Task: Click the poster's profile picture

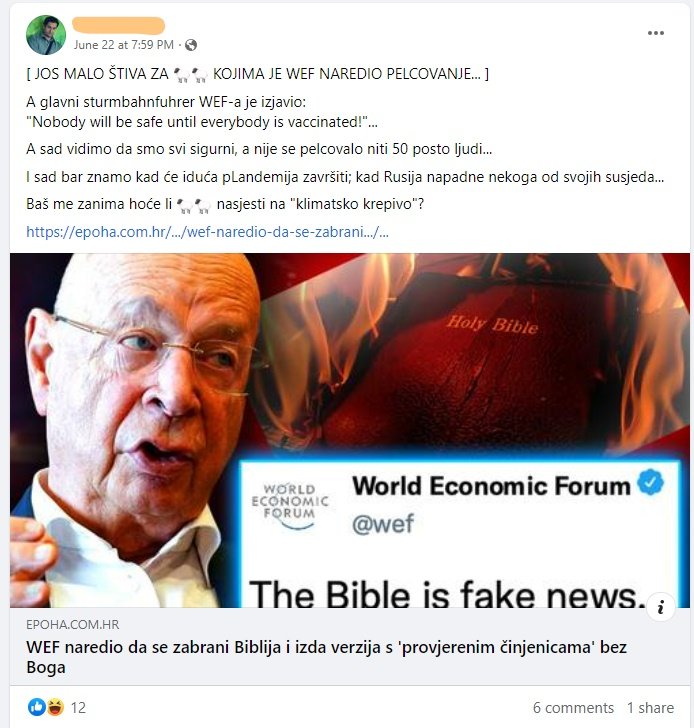Action: tap(45, 35)
